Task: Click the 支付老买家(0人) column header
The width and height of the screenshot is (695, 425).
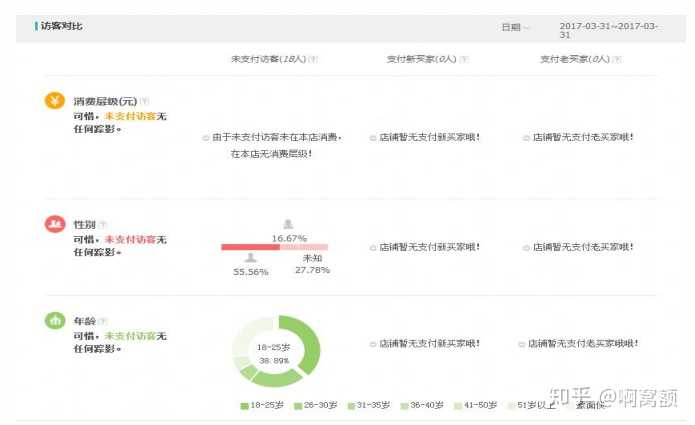Action: [x=574, y=59]
